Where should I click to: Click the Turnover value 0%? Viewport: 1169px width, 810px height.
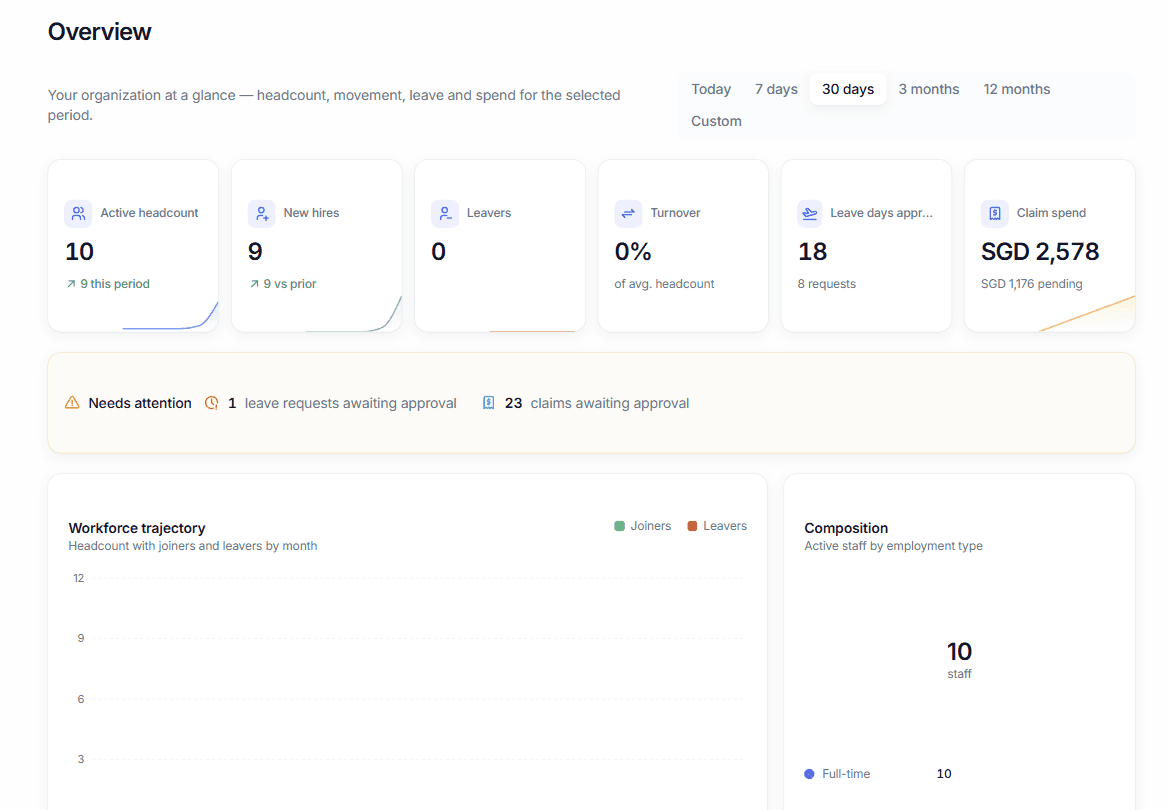[x=633, y=252]
